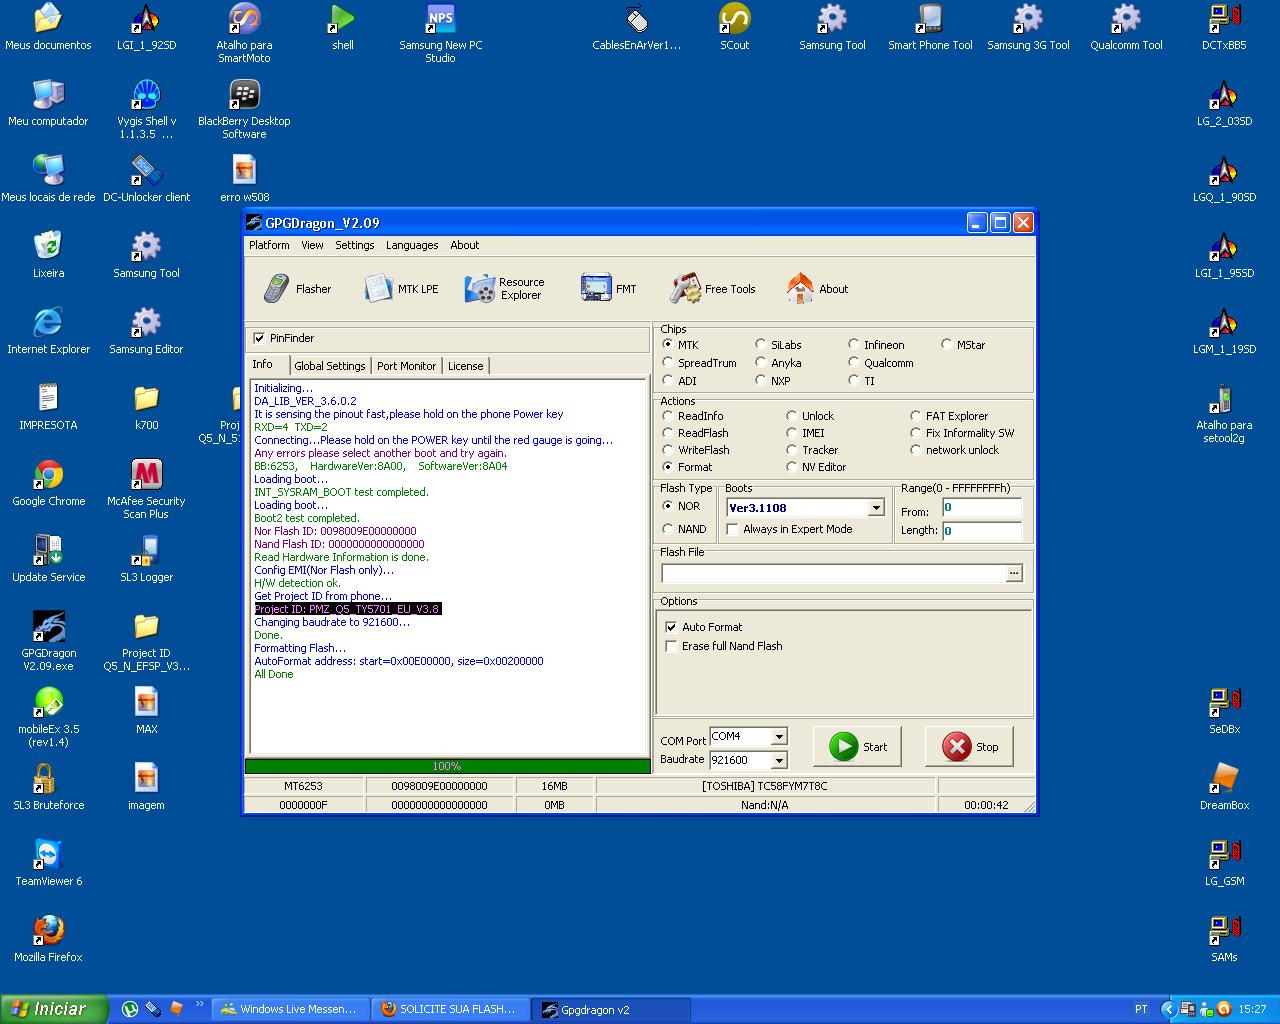Screen dimensions: 1280x1024
Task: Select the Qualcomm chip radio button
Action: (x=854, y=363)
